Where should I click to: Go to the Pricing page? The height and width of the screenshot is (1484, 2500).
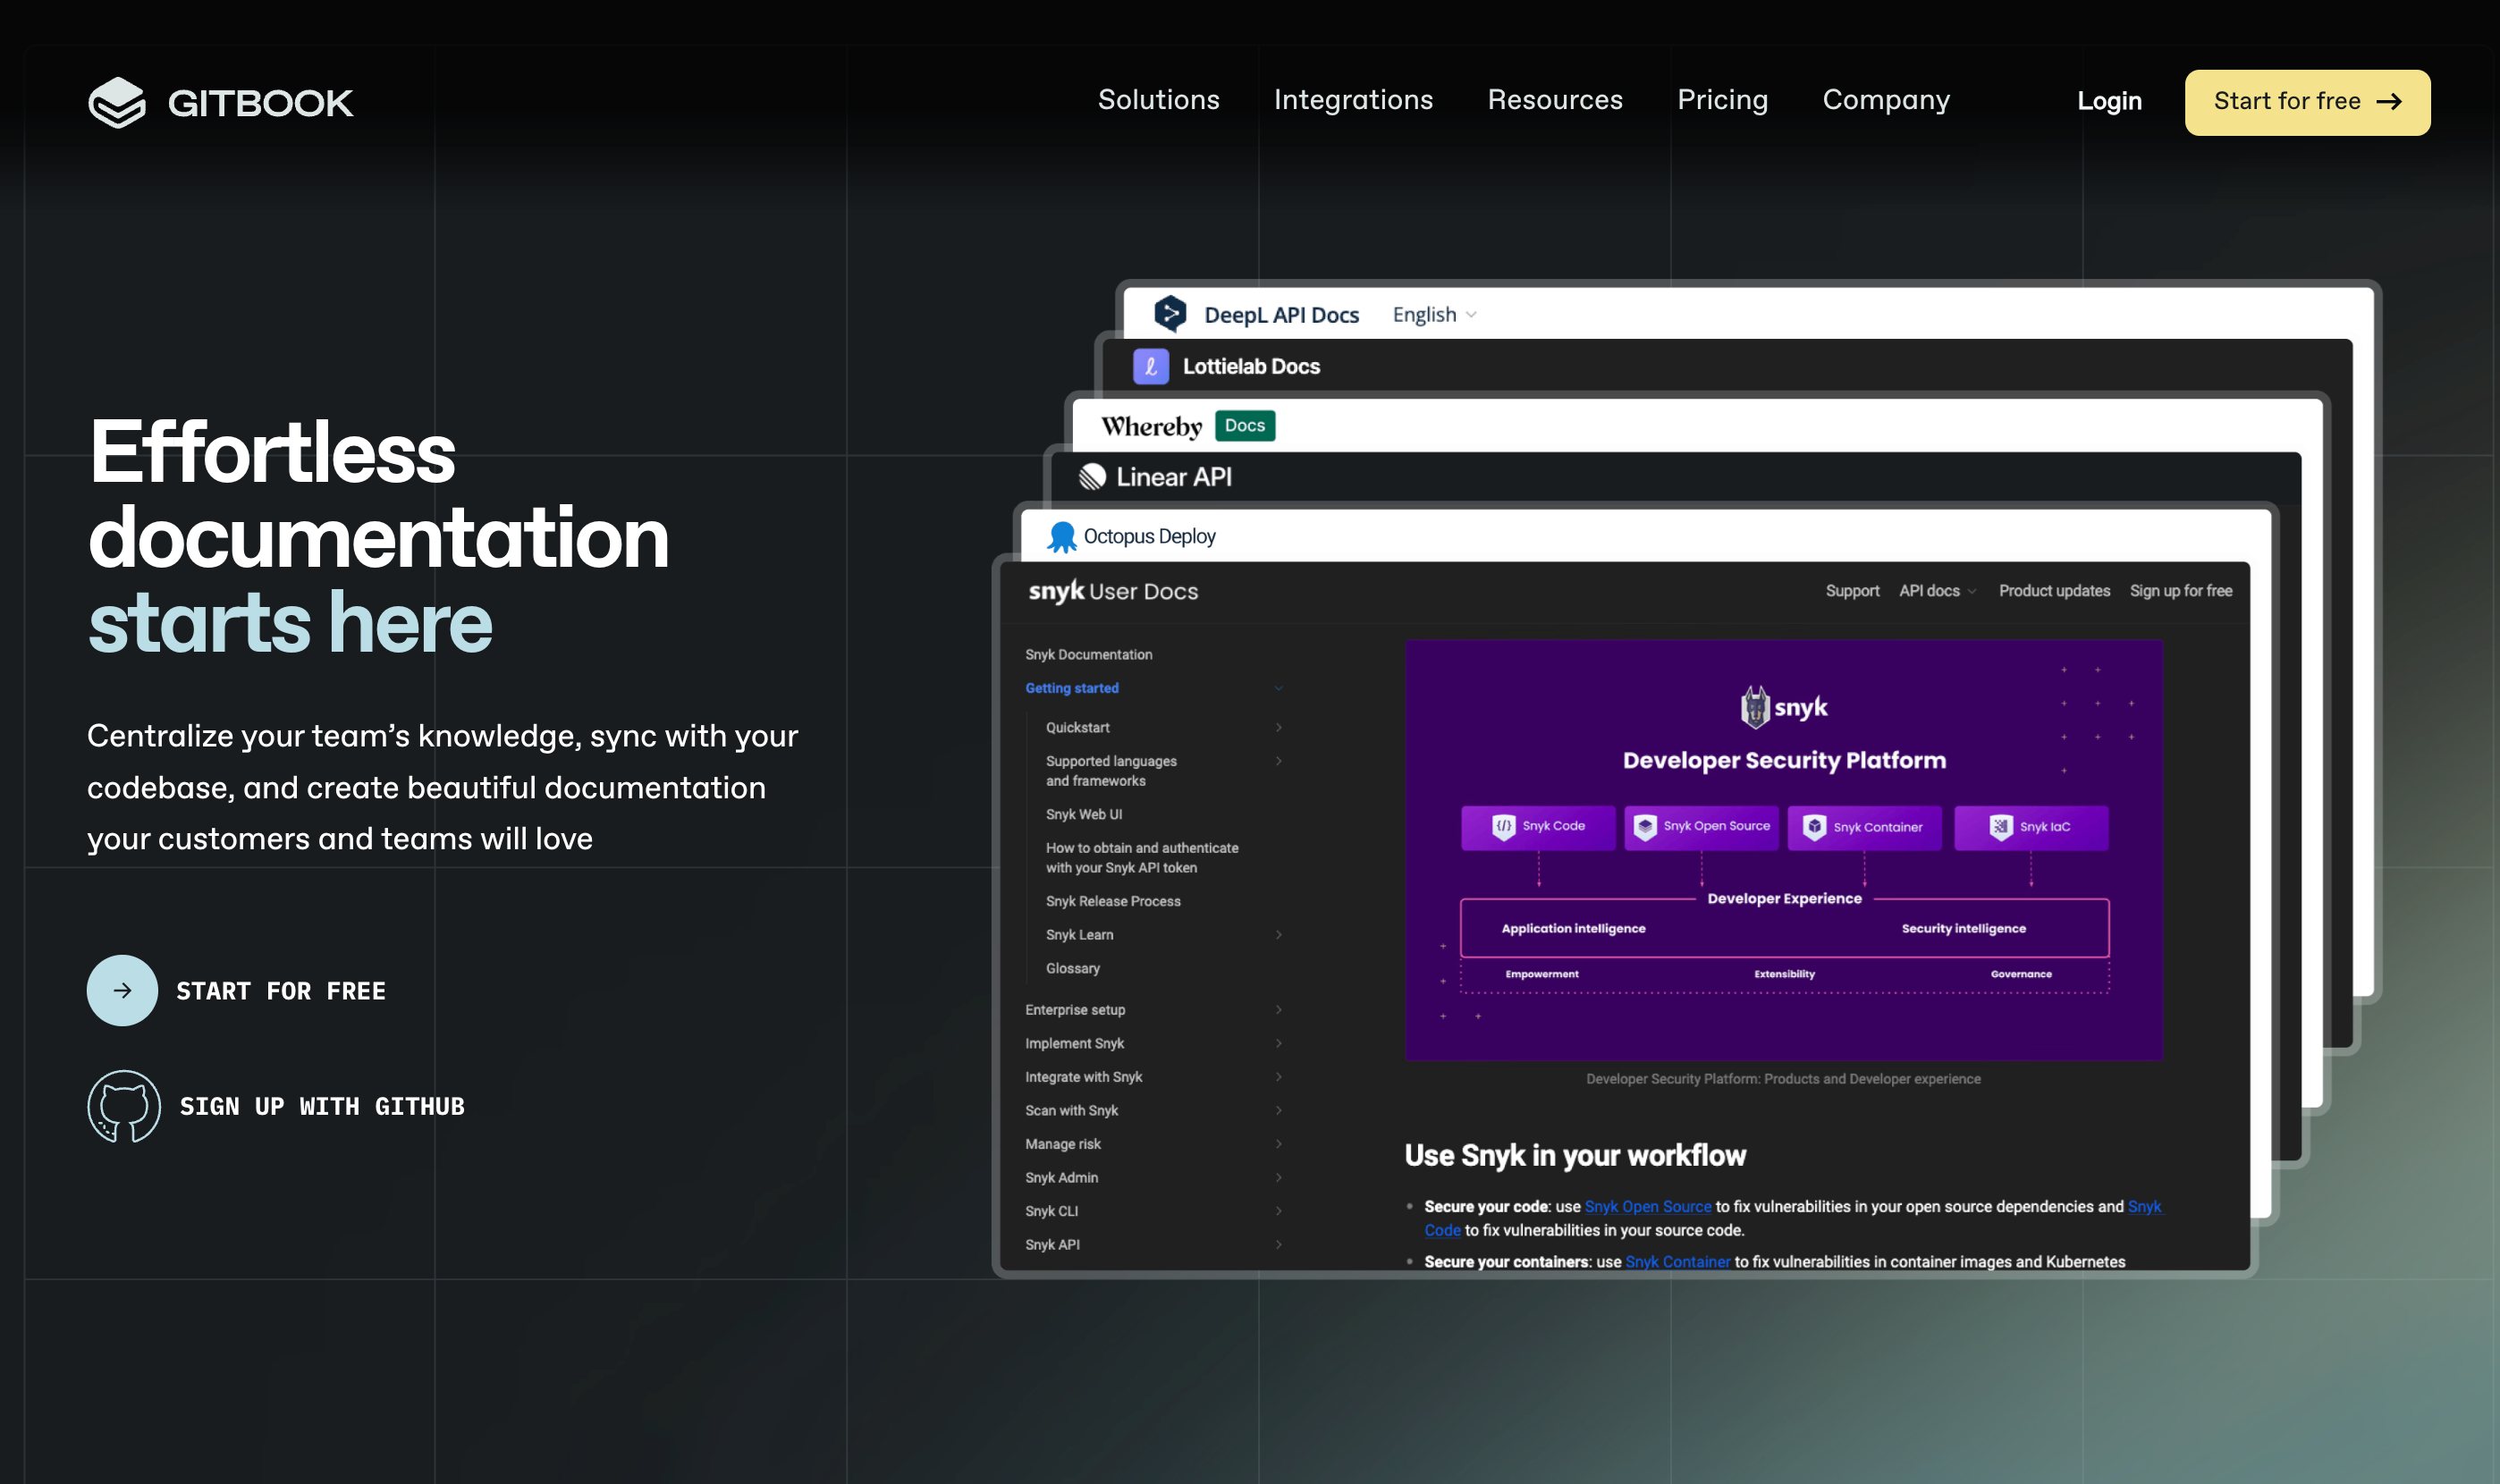pos(1722,100)
